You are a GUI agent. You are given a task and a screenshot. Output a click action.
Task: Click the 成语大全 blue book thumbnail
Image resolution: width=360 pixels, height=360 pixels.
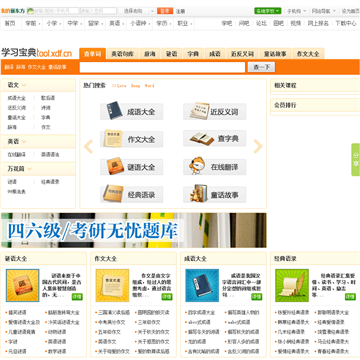[x=202, y=285]
